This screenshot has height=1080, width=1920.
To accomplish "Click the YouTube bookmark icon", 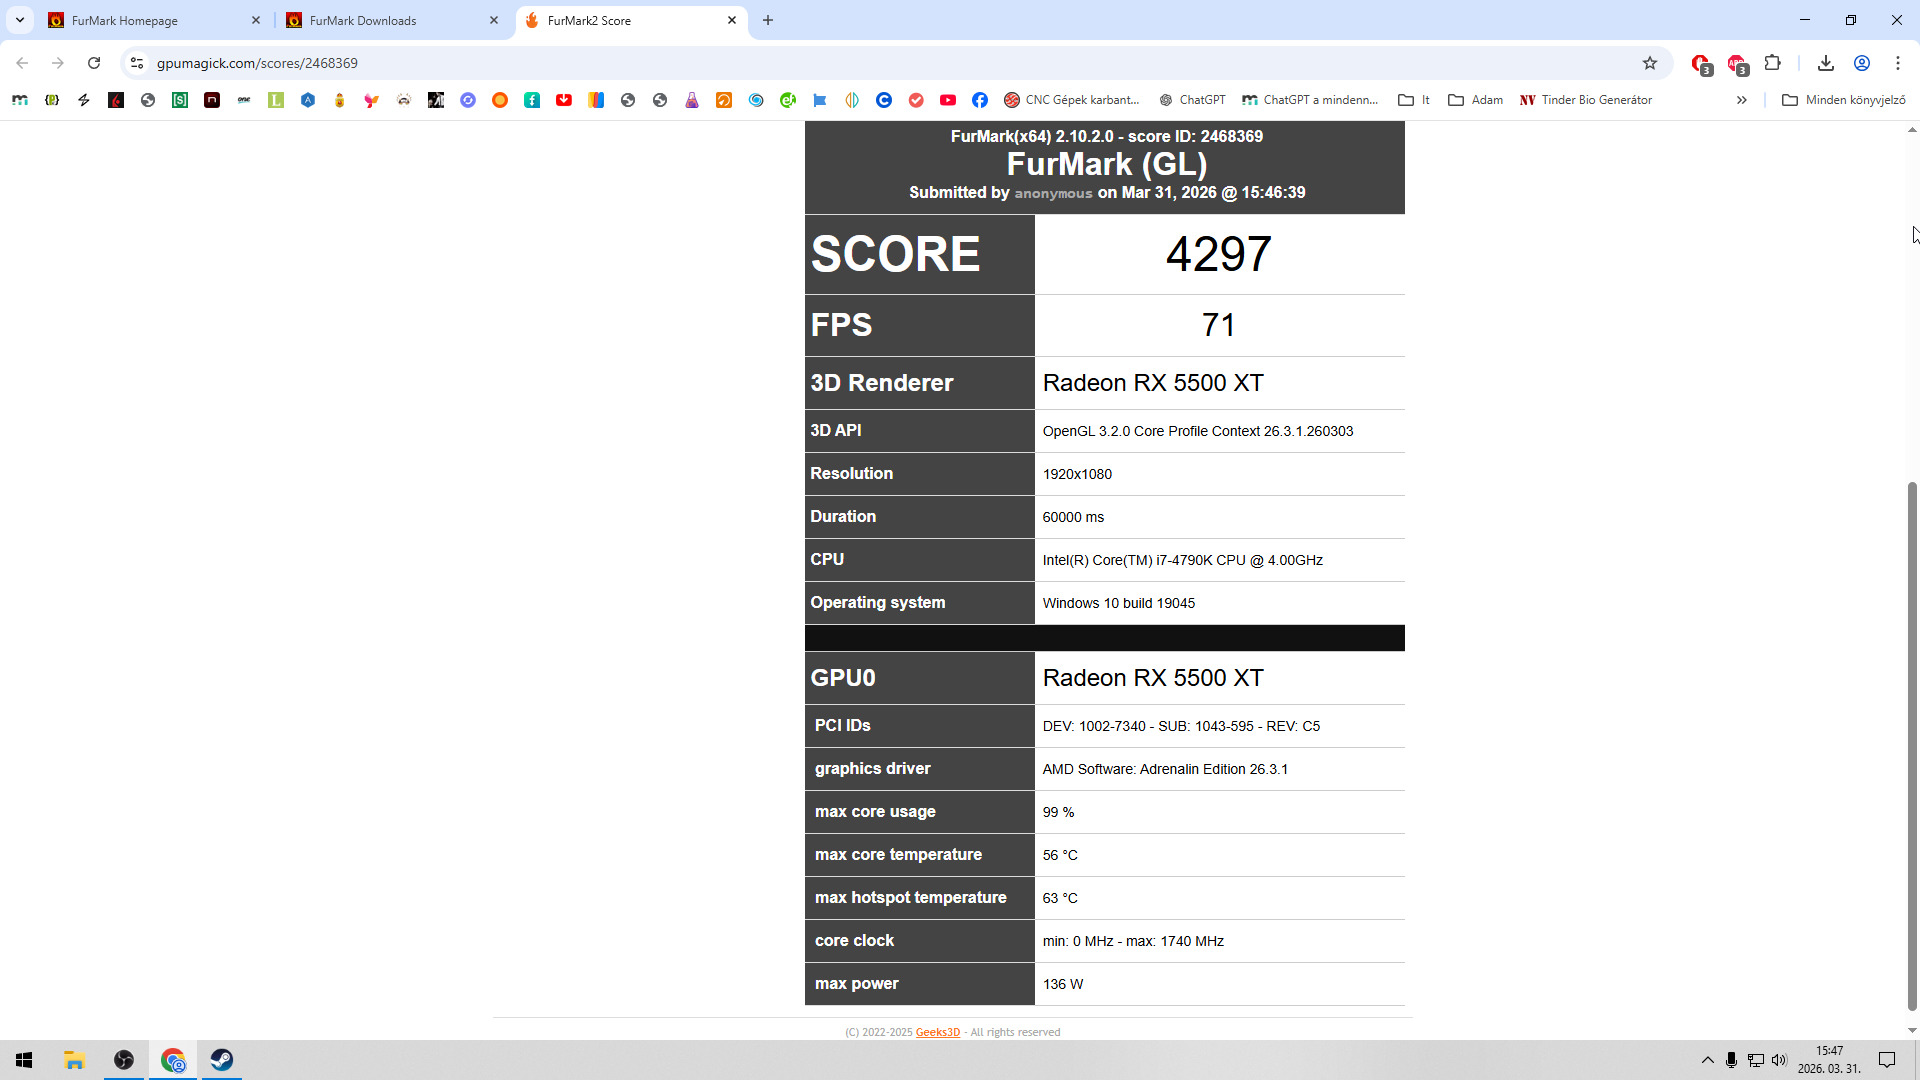I will coord(948,100).
